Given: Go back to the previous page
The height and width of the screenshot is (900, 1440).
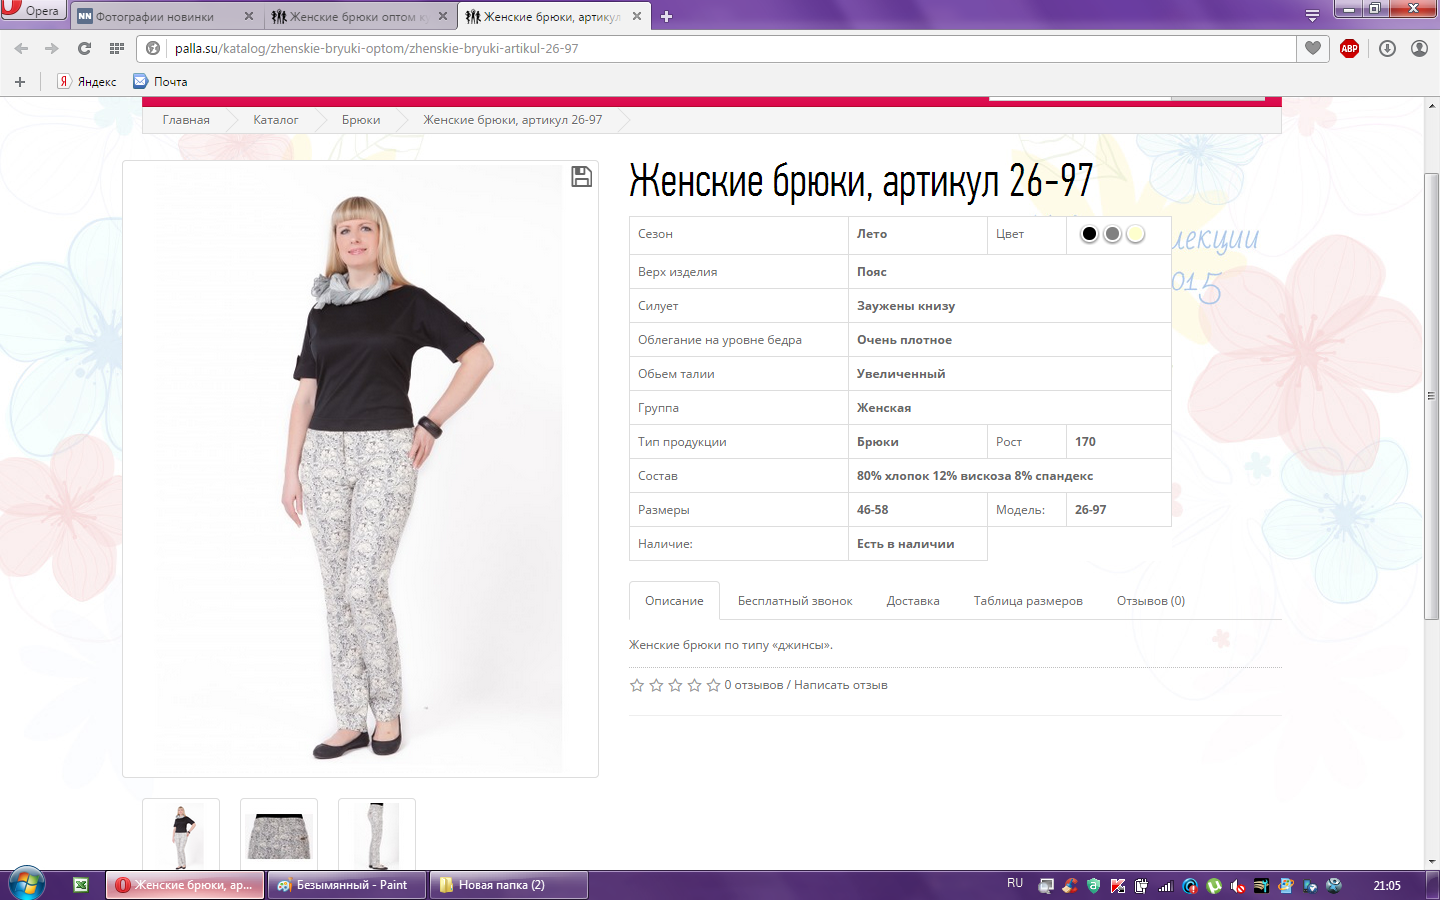Looking at the screenshot, I should tap(21, 48).
